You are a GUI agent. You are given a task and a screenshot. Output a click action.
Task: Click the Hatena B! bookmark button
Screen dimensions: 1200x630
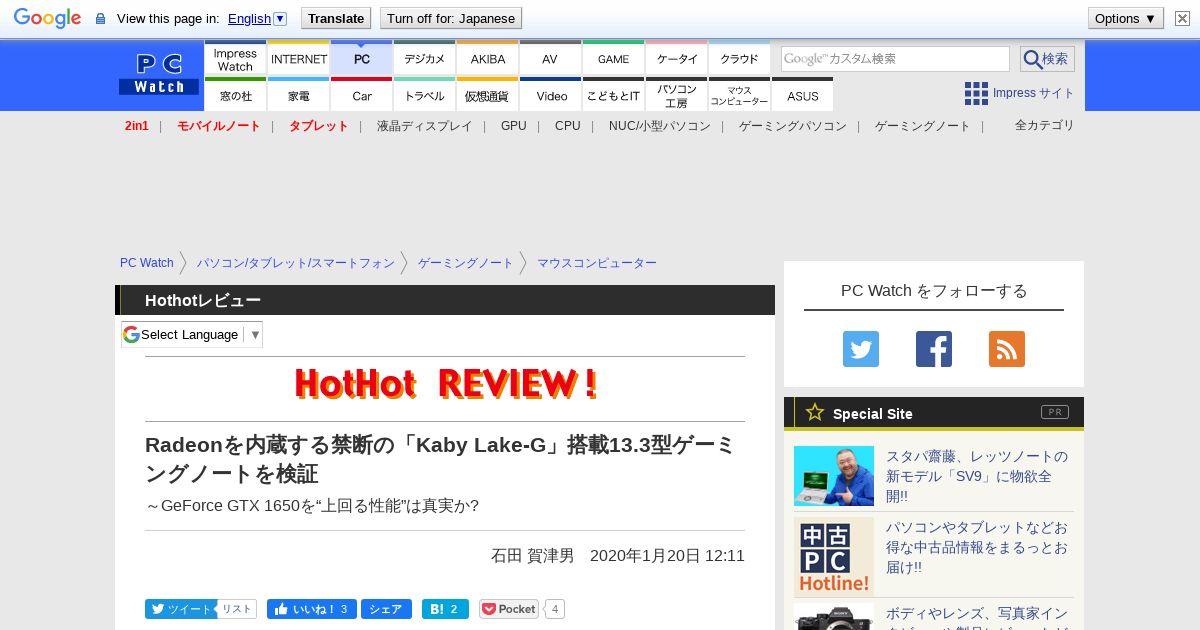coord(445,609)
